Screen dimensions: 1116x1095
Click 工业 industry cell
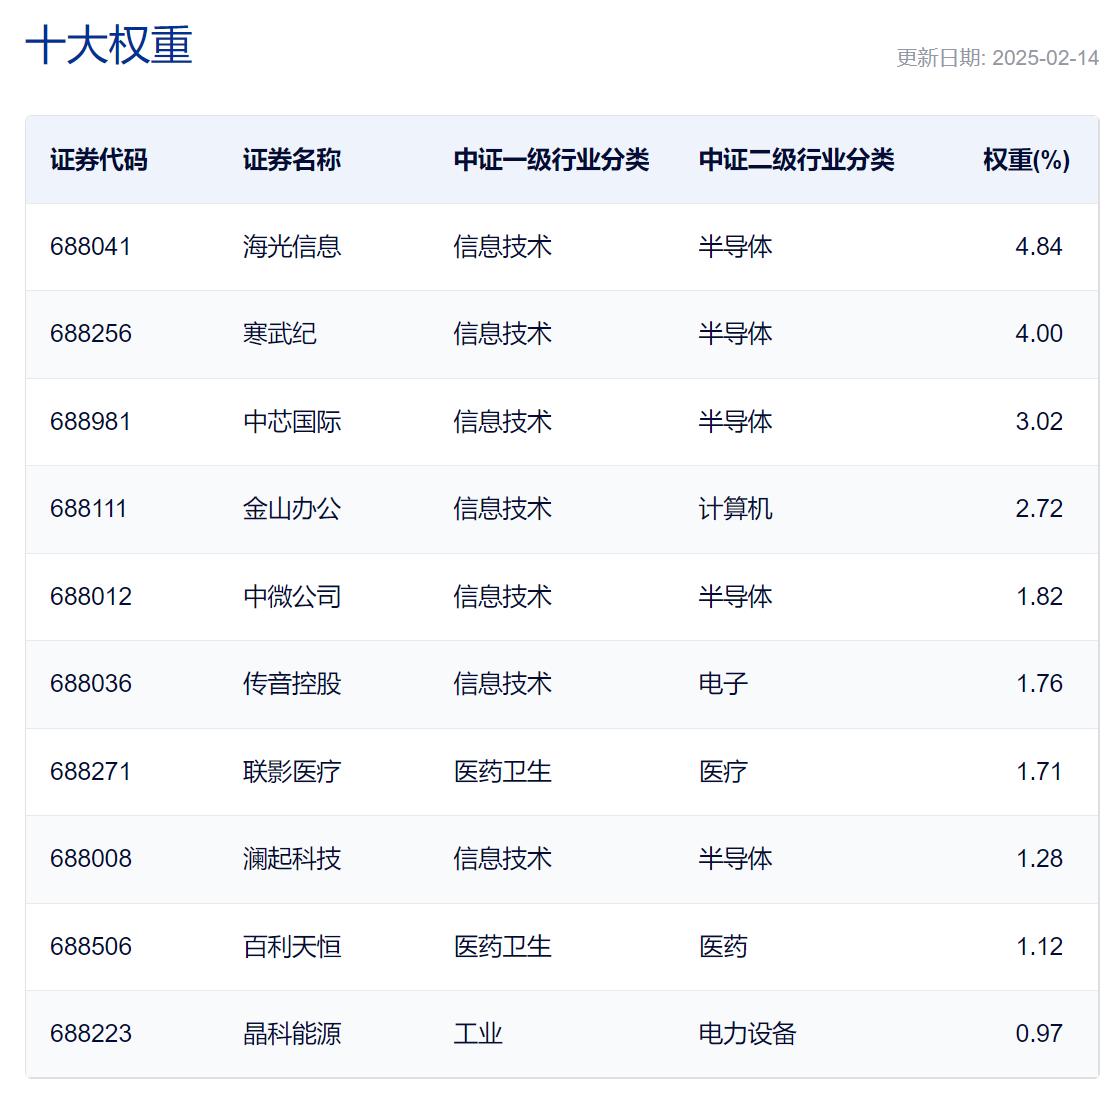click(478, 1034)
